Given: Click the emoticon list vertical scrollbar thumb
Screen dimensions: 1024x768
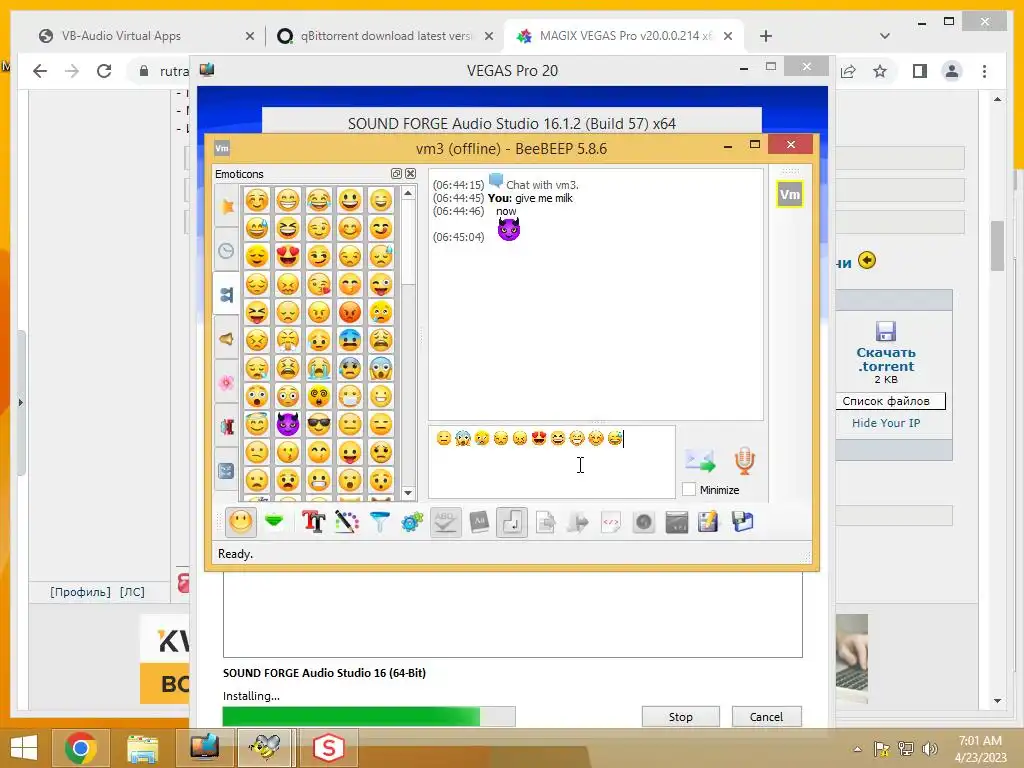Looking at the screenshot, I should pyautogui.click(x=408, y=243).
